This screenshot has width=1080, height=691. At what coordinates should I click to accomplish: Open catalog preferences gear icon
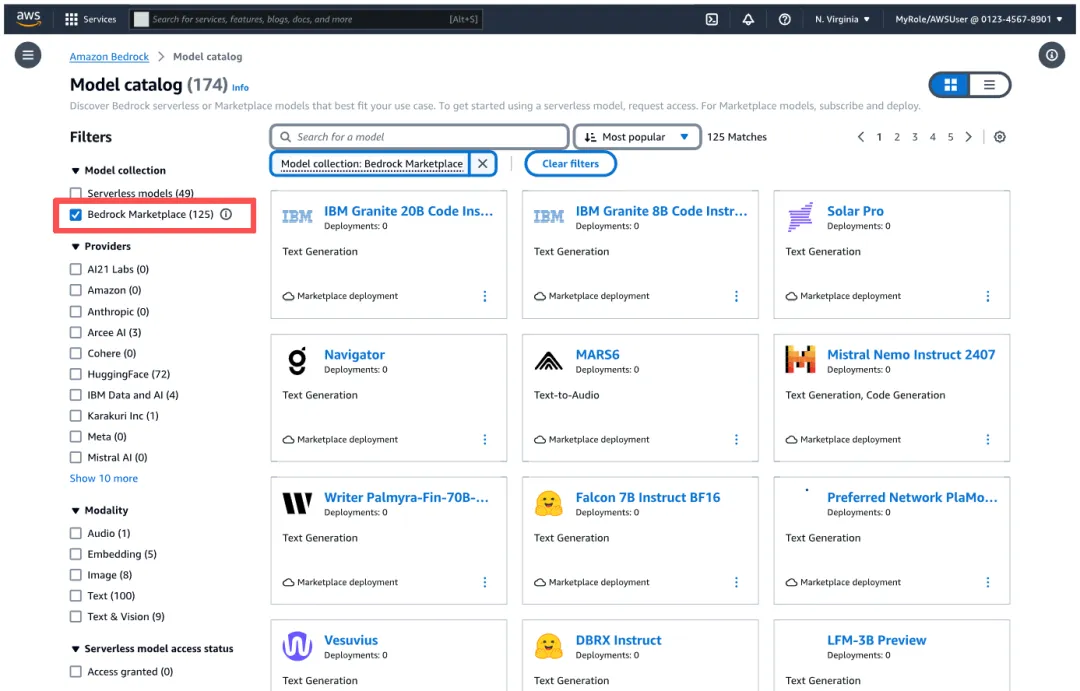coord(999,137)
